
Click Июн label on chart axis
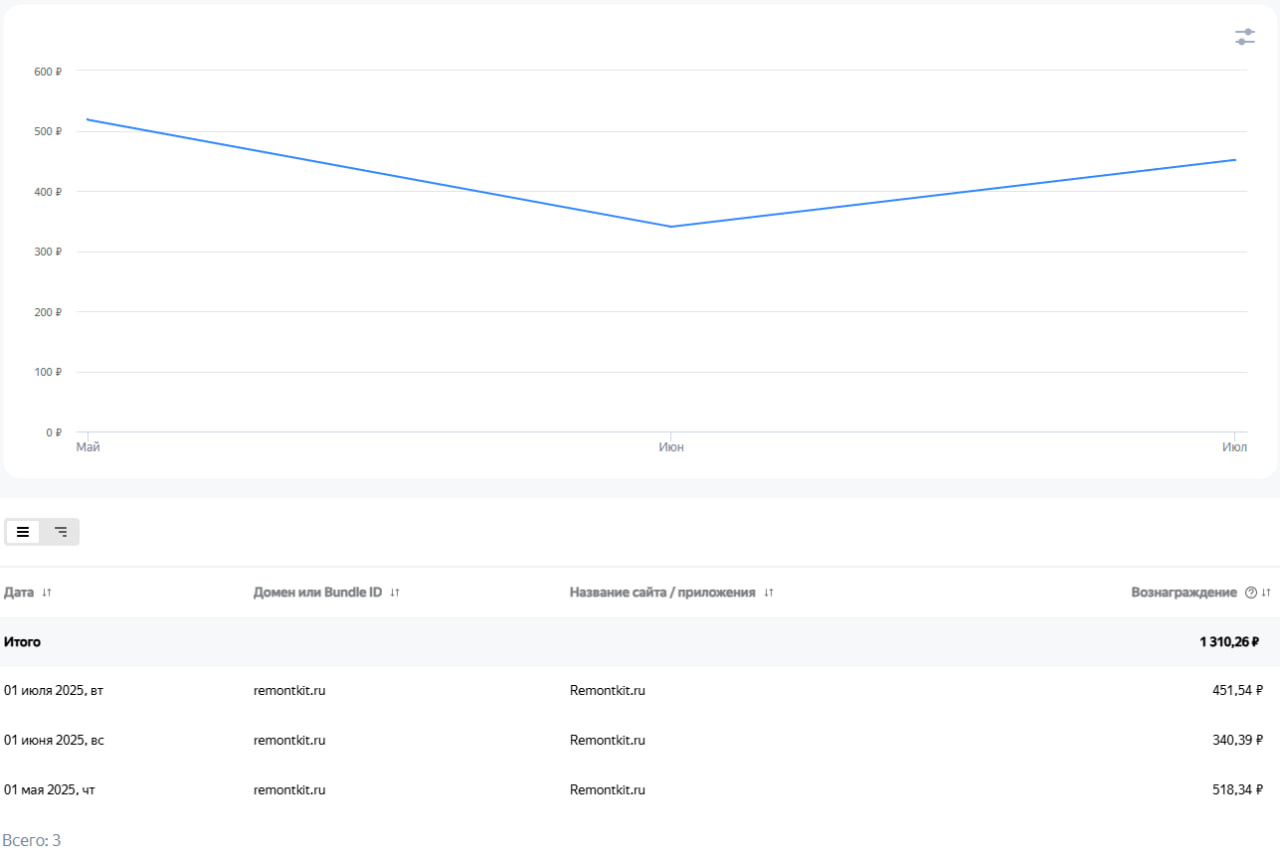(671, 447)
